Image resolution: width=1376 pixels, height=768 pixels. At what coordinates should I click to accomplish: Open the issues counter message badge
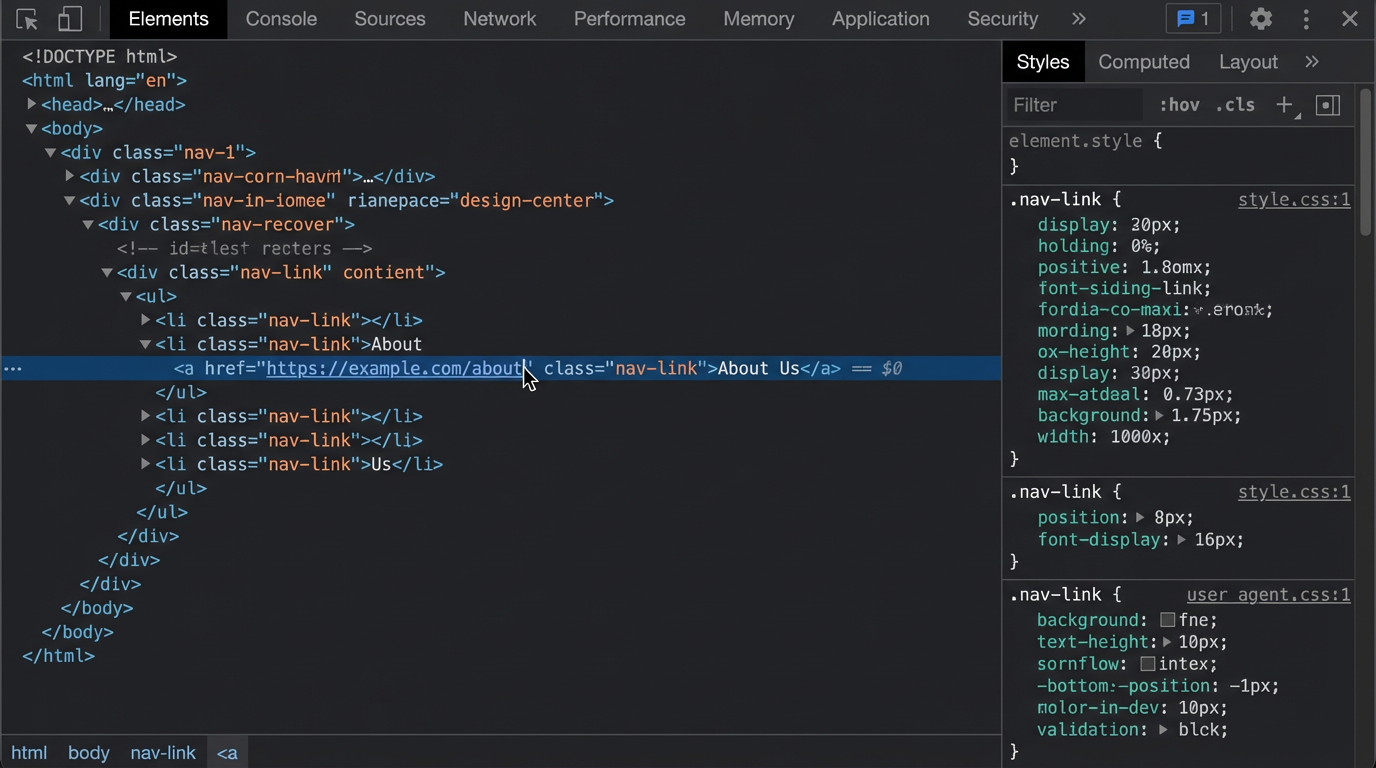click(x=1193, y=19)
